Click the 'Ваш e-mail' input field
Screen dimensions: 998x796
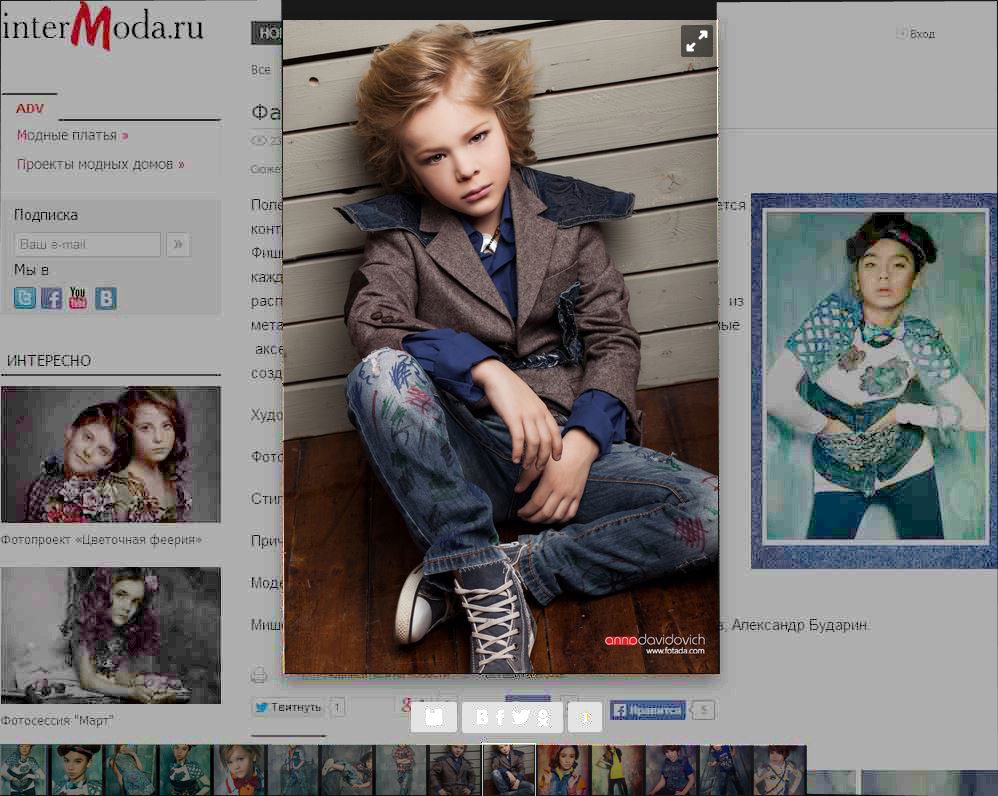click(87, 244)
